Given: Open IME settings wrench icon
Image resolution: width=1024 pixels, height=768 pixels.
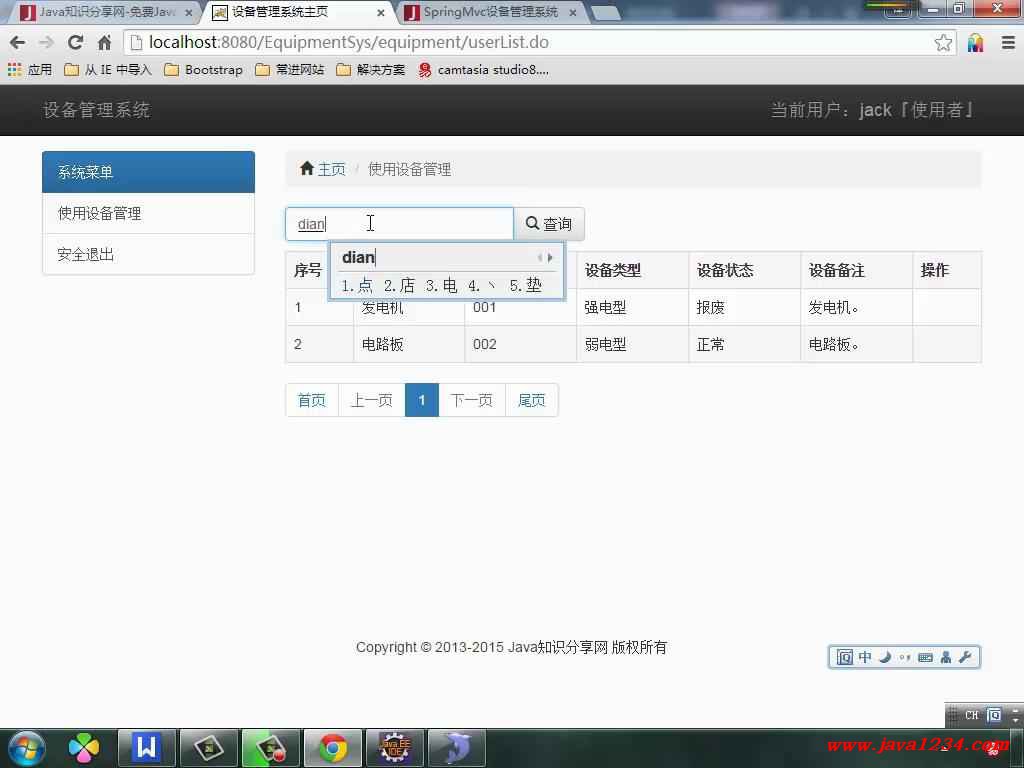Looking at the screenshot, I should click(965, 657).
